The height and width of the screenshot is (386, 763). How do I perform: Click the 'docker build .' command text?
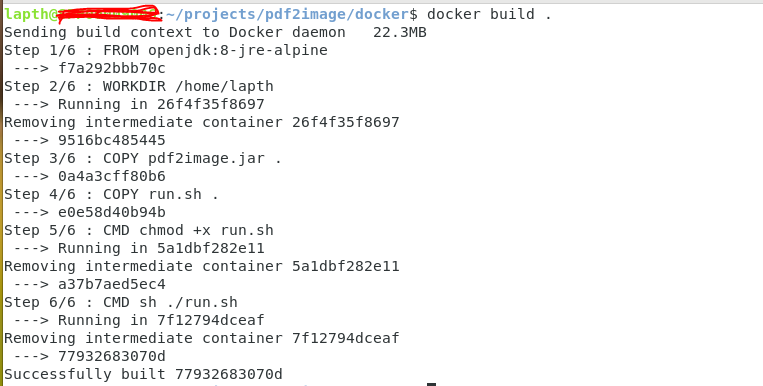(x=490, y=14)
